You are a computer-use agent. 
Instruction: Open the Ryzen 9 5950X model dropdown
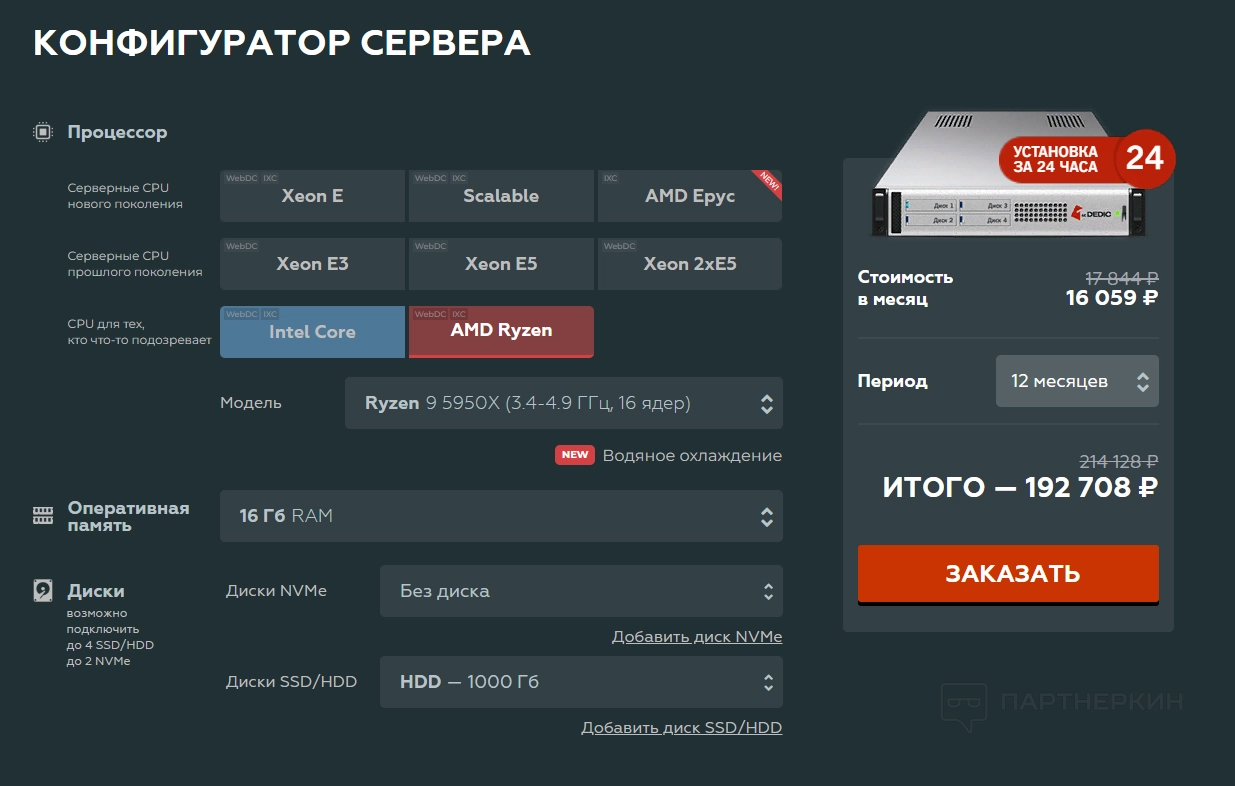[564, 403]
